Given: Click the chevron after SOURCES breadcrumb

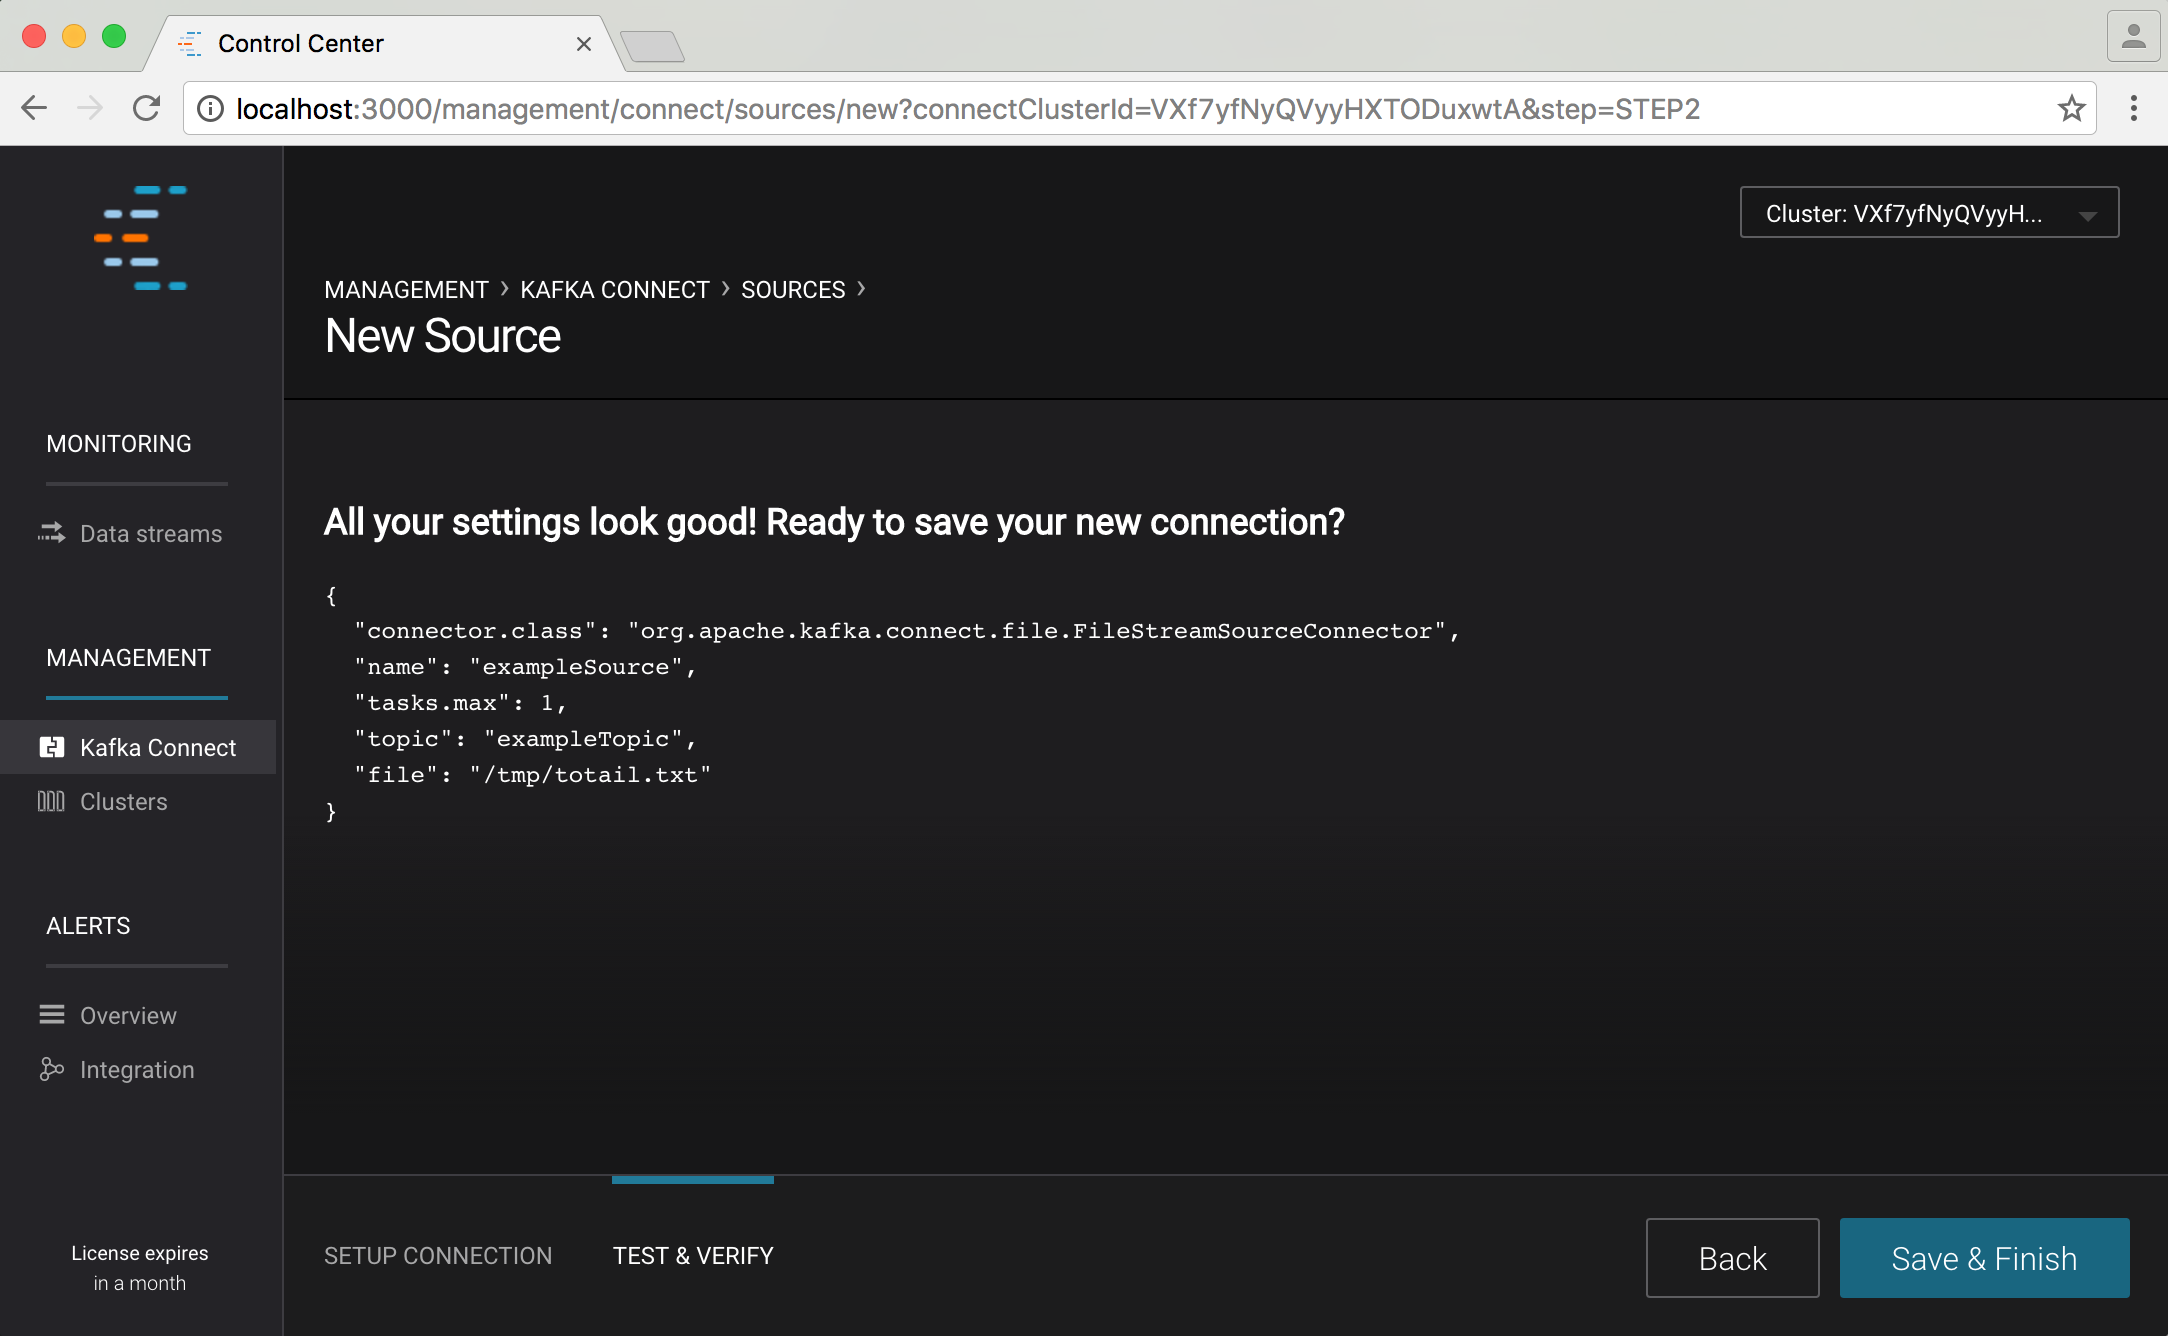Looking at the screenshot, I should click(861, 289).
